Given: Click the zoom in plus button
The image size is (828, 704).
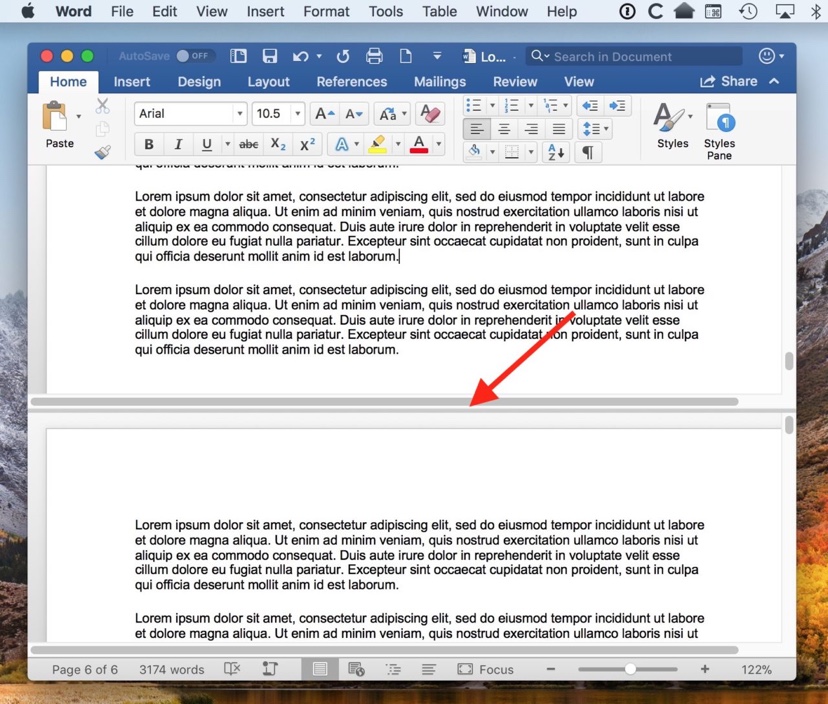Looking at the screenshot, I should [705, 669].
